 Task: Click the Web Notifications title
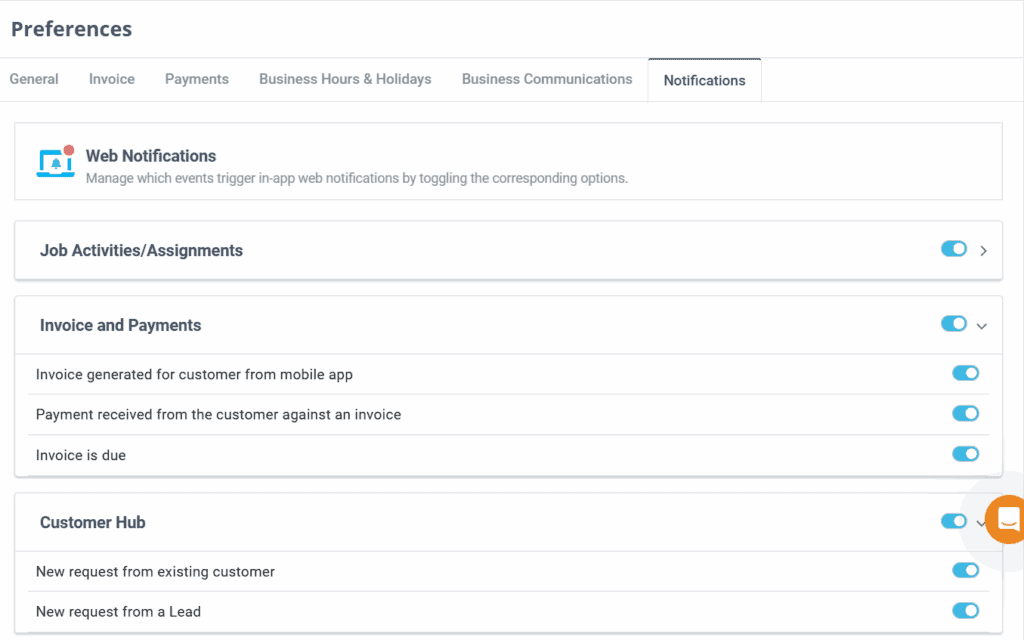[x=151, y=156]
